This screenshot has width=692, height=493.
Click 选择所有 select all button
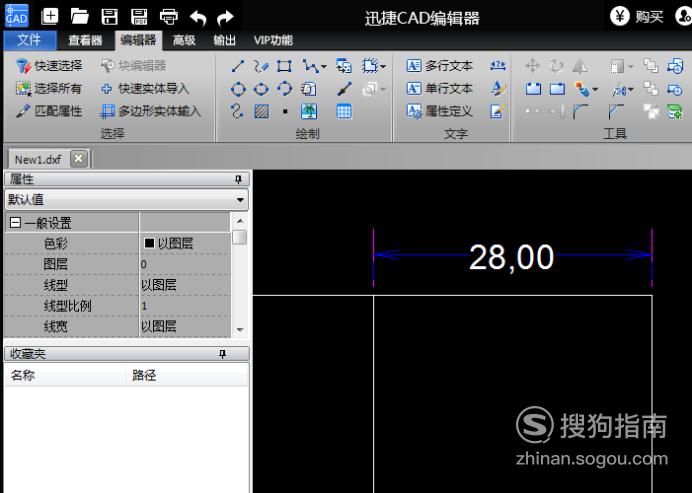tap(49, 89)
